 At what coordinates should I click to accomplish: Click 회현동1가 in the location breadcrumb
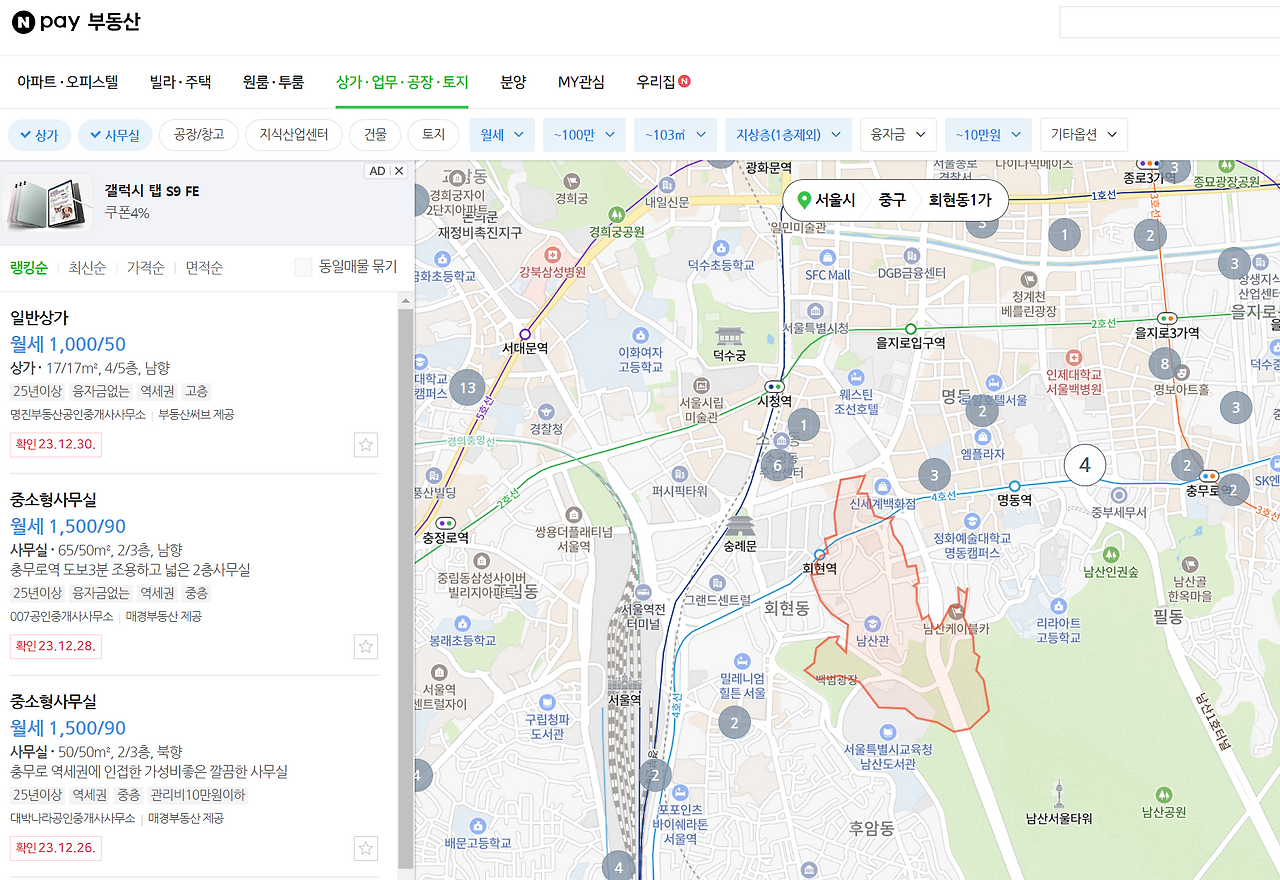pos(960,200)
